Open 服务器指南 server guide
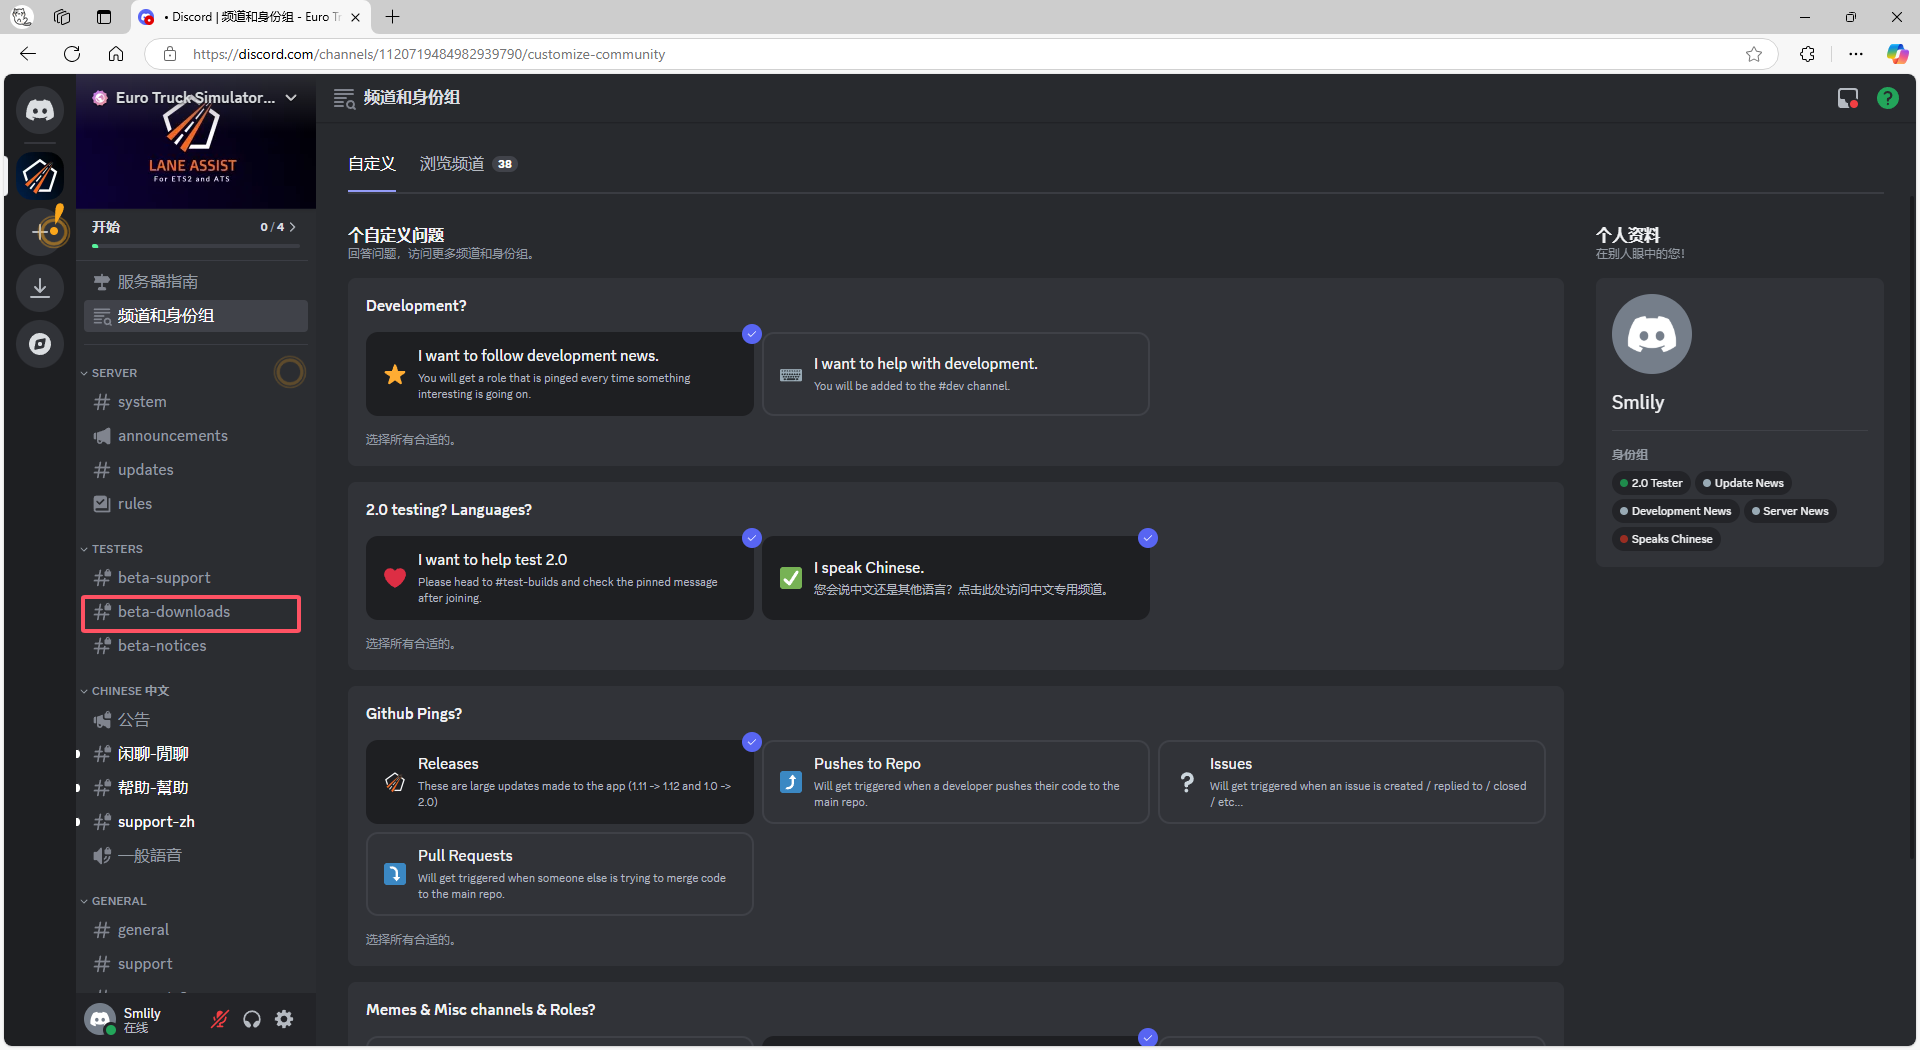Image resolution: width=1920 pixels, height=1050 pixels. tap(196, 282)
